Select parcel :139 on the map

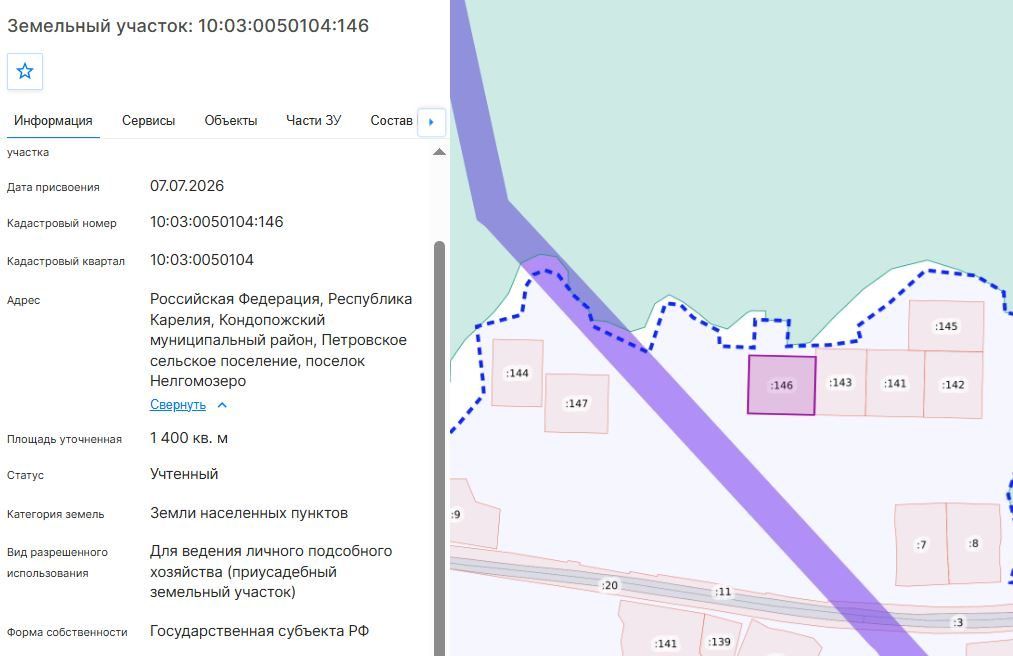(719, 642)
